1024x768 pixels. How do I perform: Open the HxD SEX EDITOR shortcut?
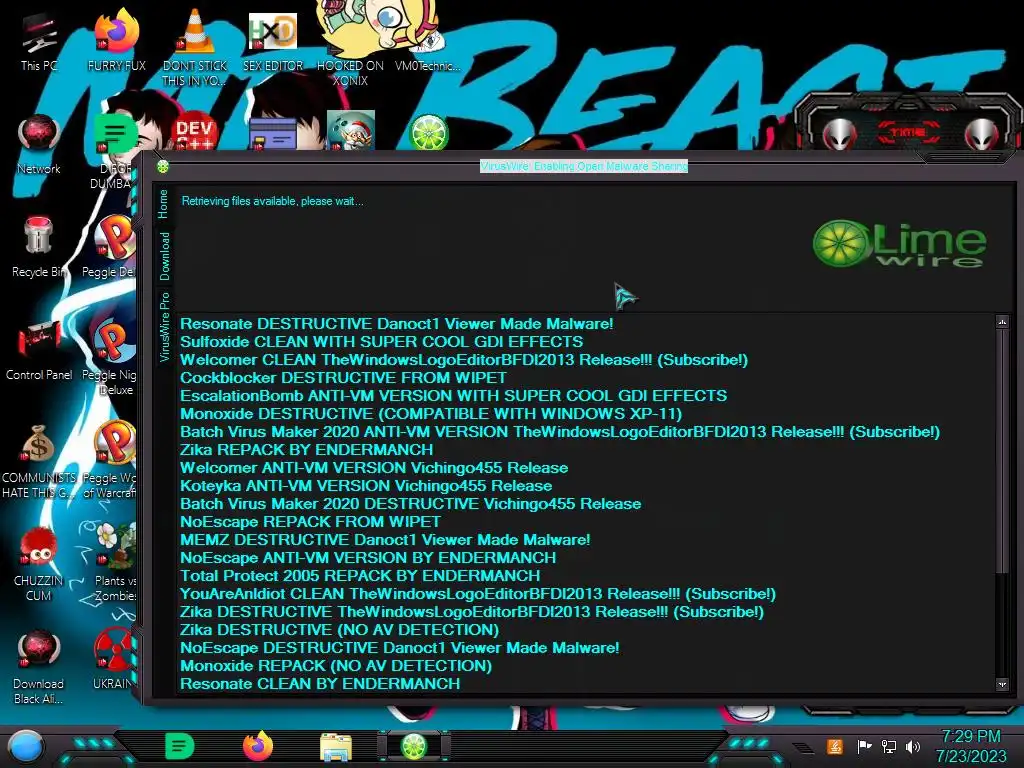272,42
